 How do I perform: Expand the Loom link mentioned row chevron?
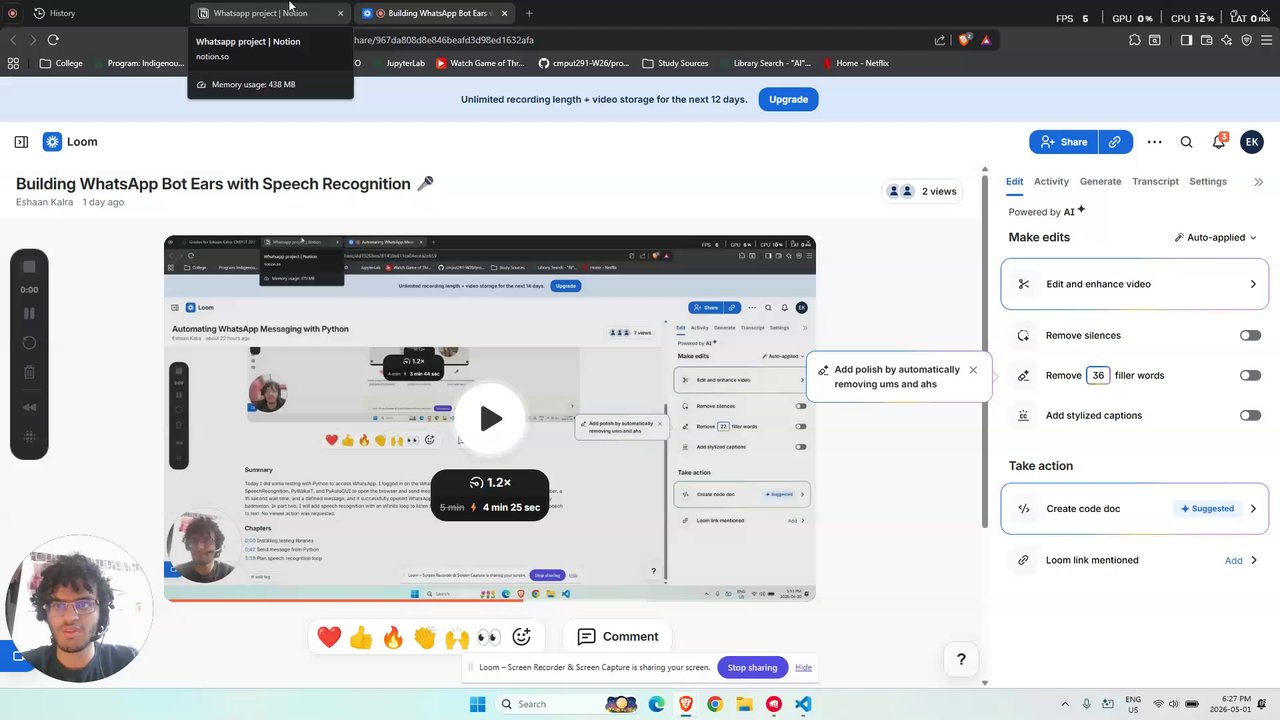(1254, 561)
